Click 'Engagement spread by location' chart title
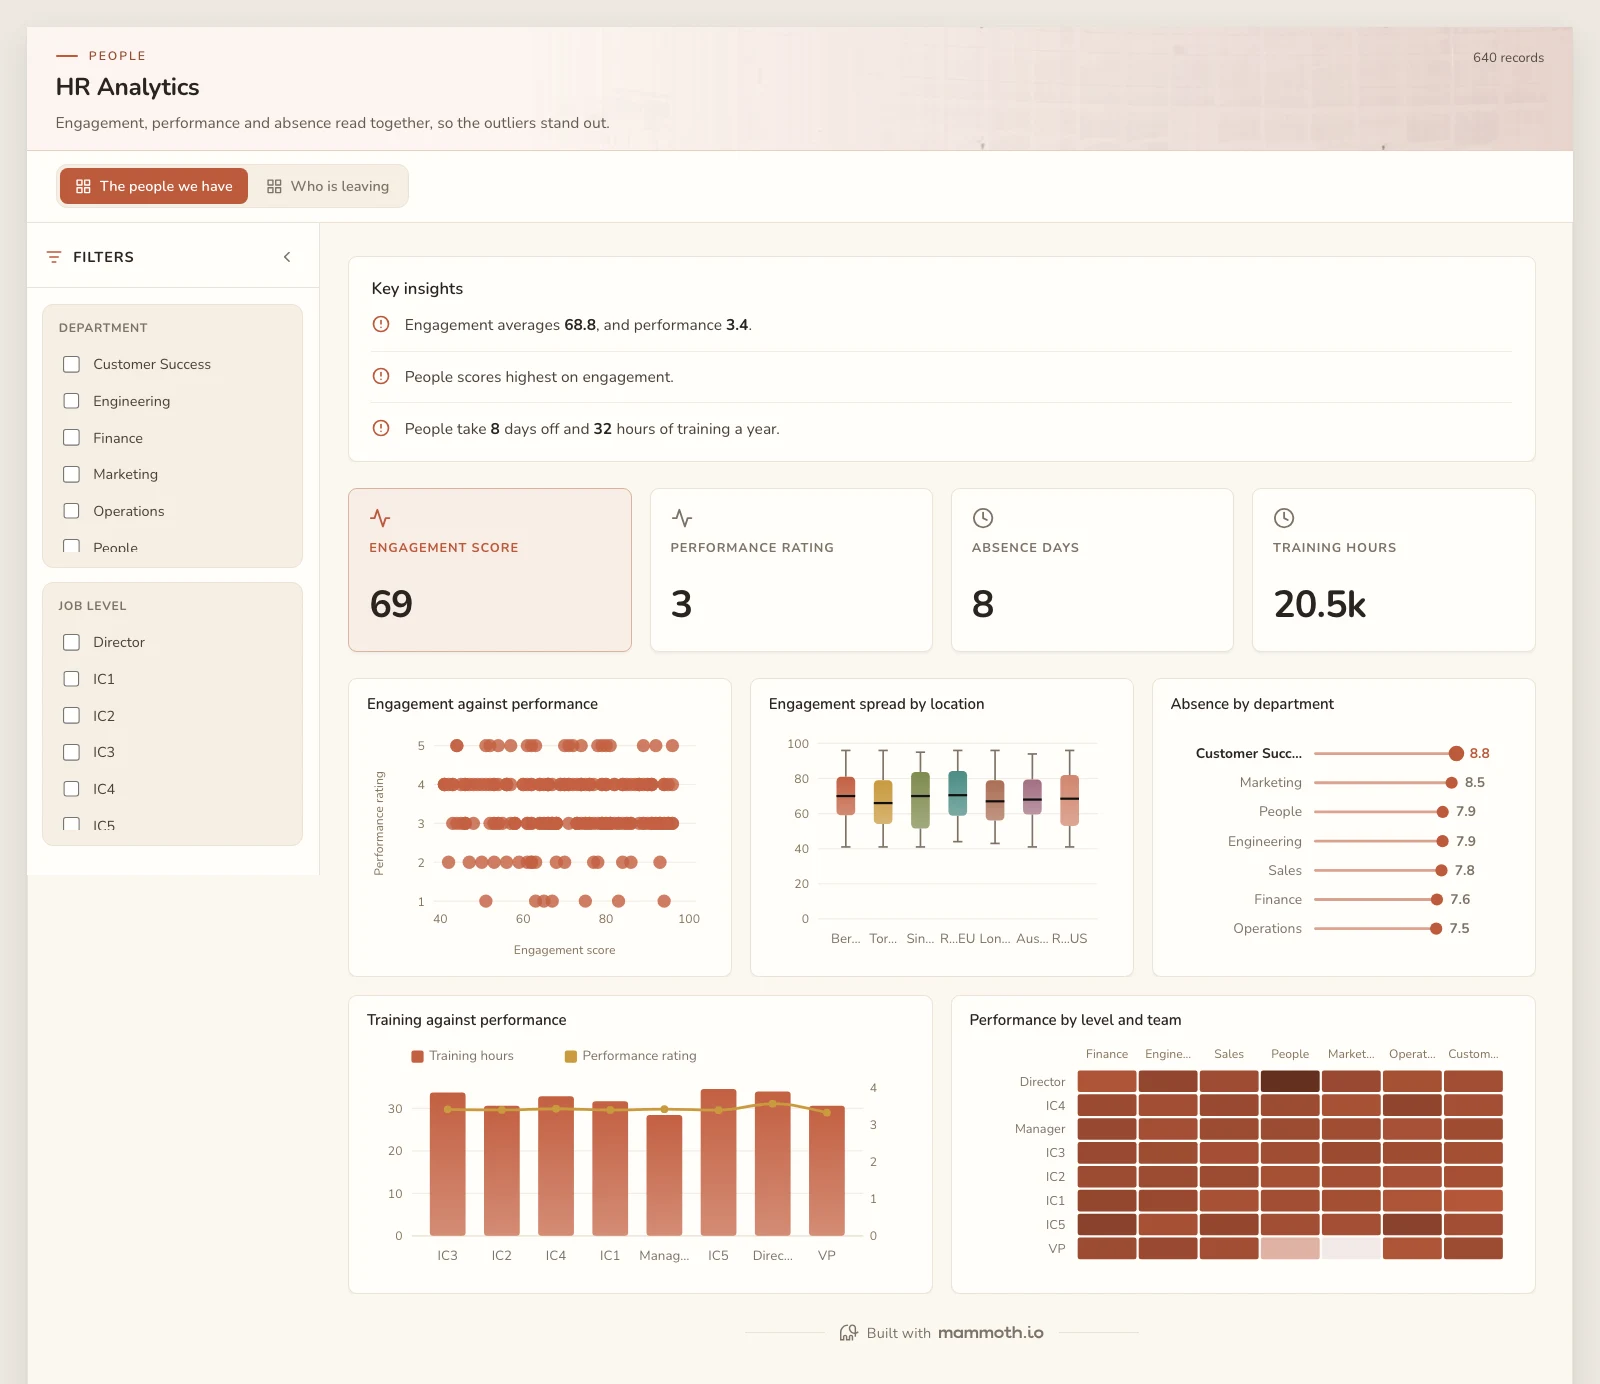Screen dimensions: 1600x1384 click(876, 704)
